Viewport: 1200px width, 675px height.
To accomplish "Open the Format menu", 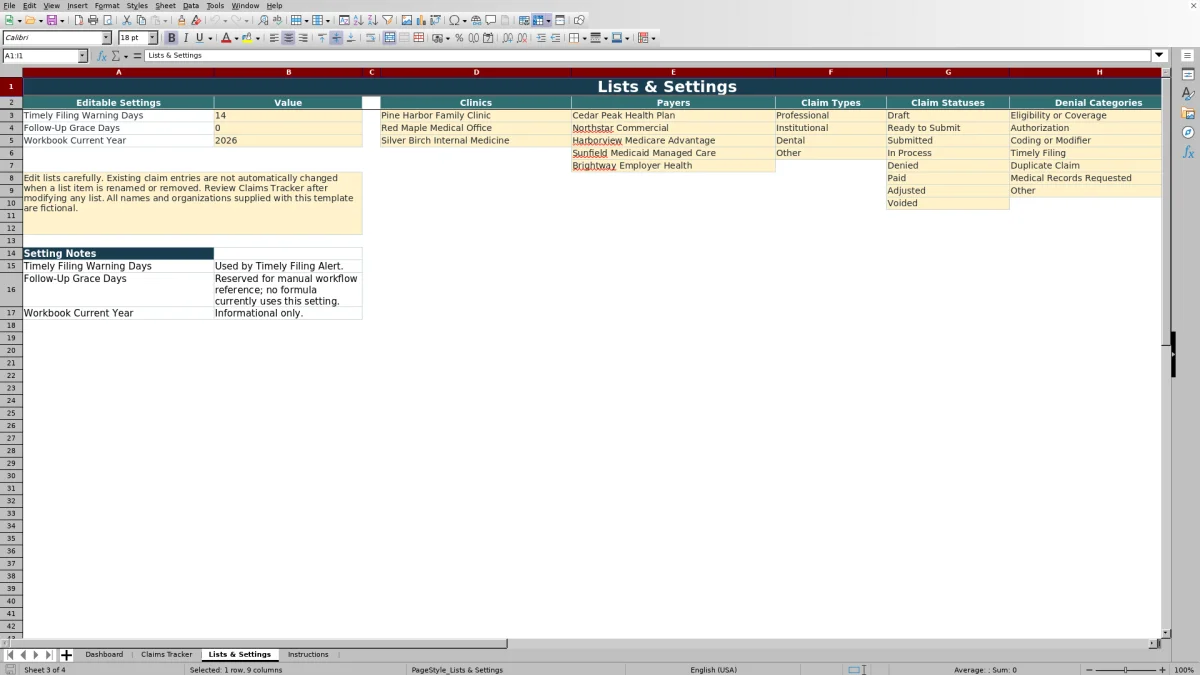I will pyautogui.click(x=107, y=6).
